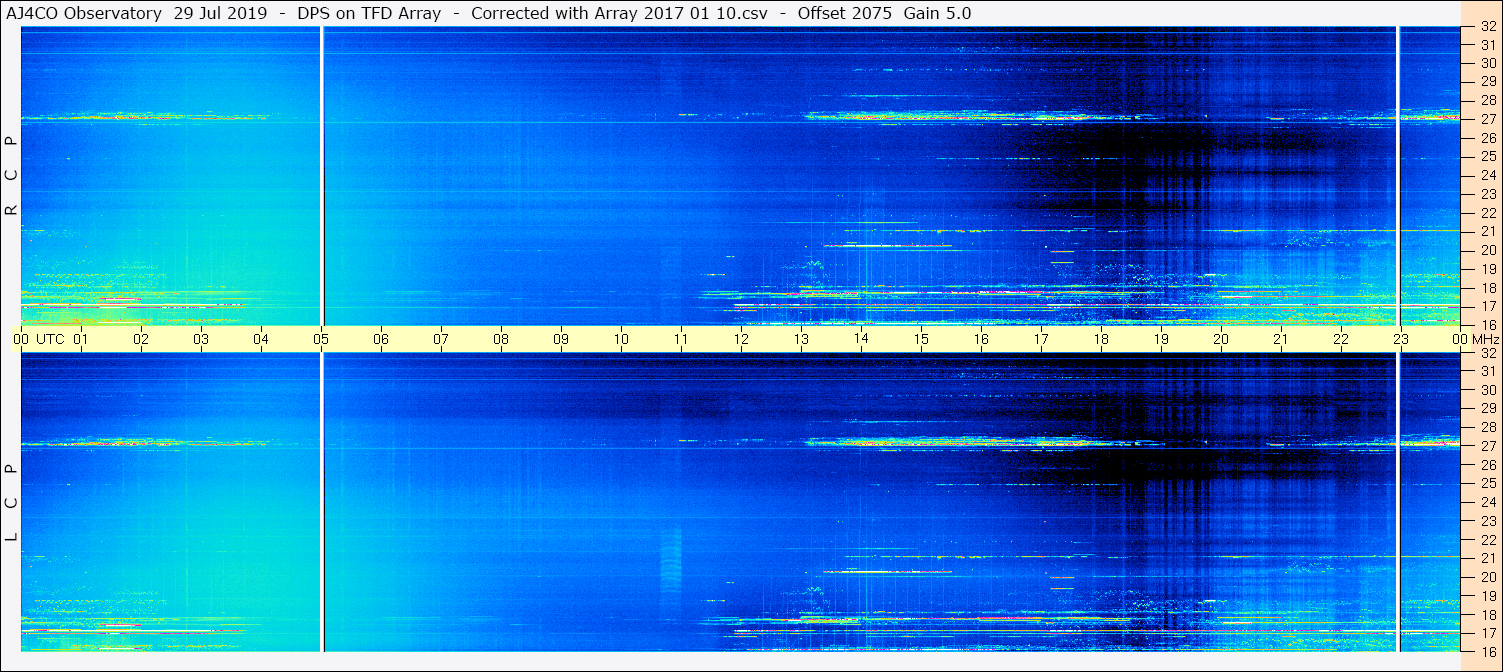Click the 'AJ4CO Observatory' title text
This screenshot has width=1503, height=672.
[x=83, y=13]
